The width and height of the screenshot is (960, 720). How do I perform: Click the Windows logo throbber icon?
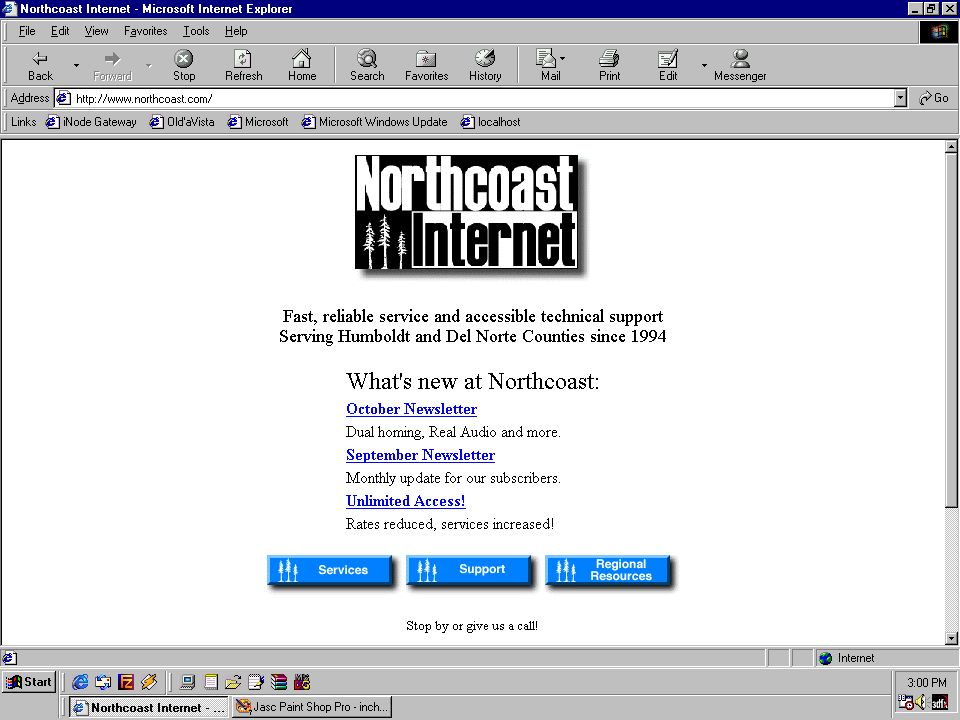[x=939, y=31]
